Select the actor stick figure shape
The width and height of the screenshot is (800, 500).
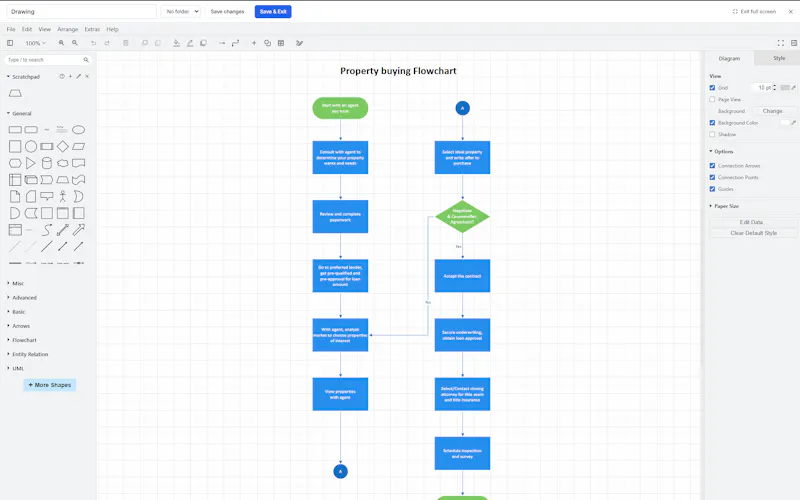click(x=63, y=196)
